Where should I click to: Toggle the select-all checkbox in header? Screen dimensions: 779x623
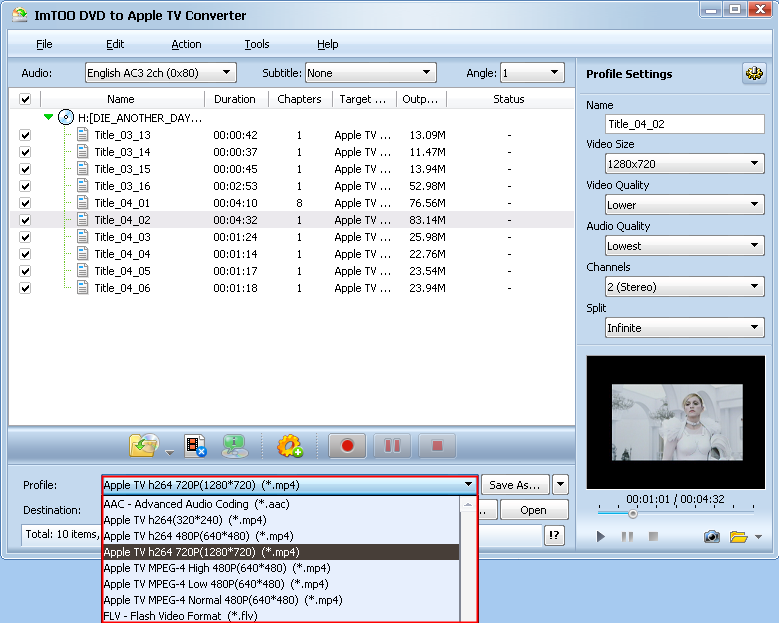click(25, 99)
